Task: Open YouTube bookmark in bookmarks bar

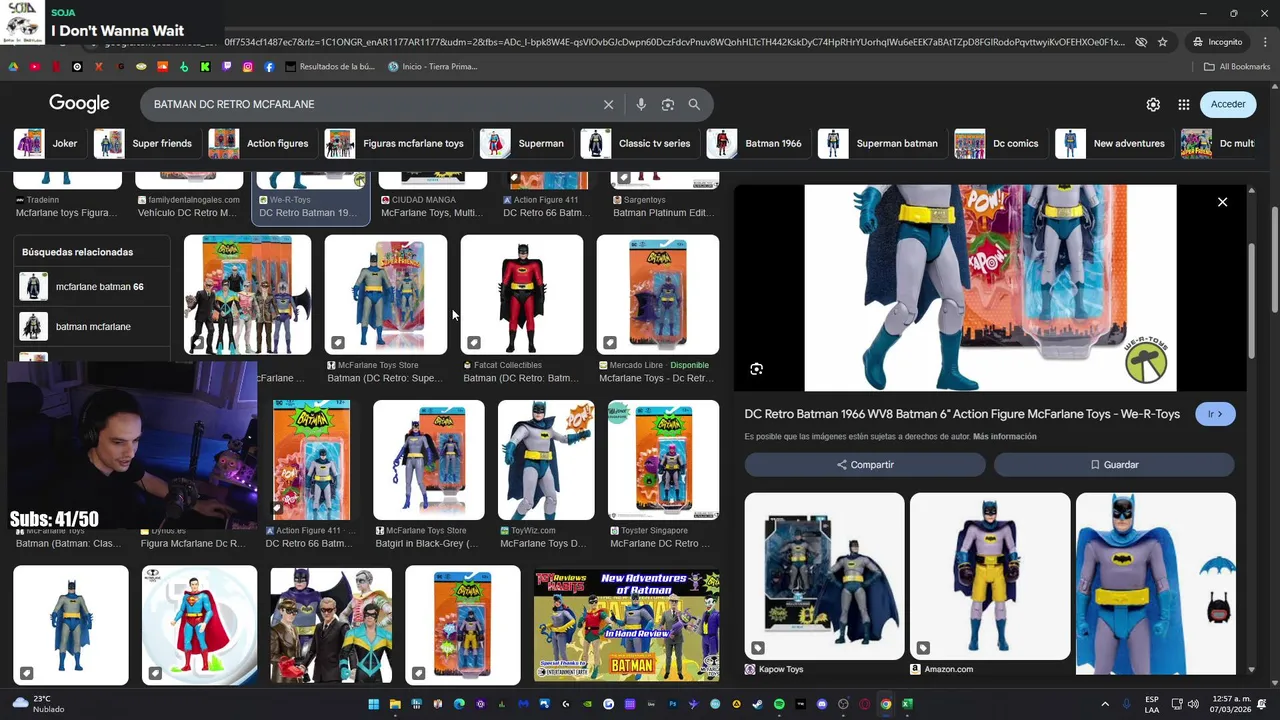Action: 35,67
